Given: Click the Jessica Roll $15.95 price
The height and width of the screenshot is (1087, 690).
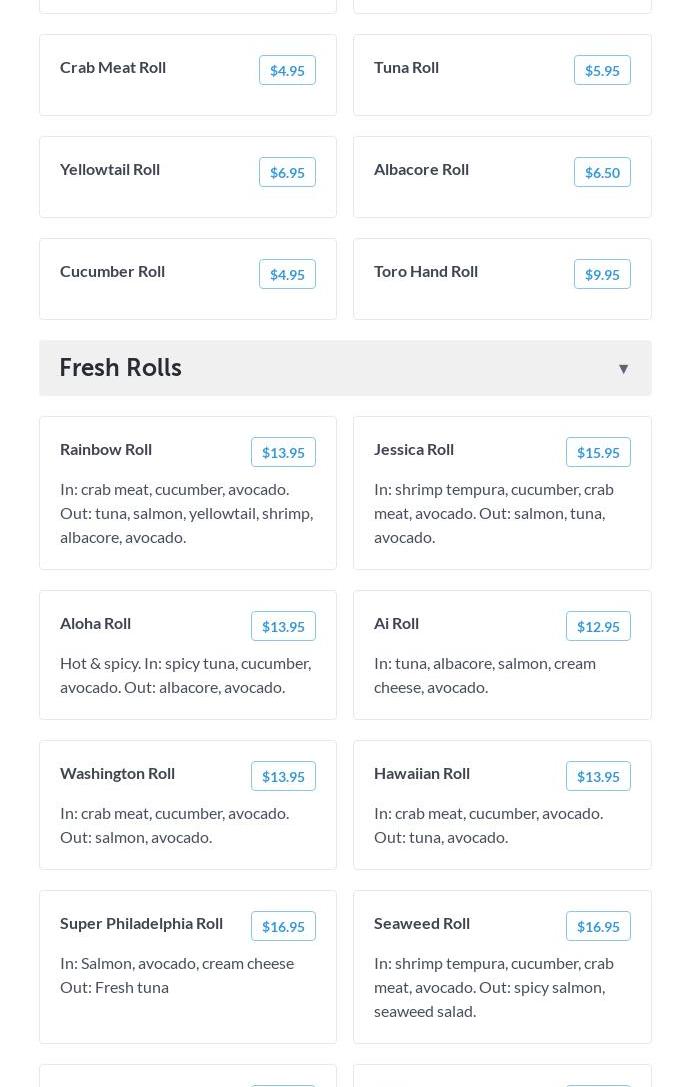Looking at the screenshot, I should [x=598, y=452].
